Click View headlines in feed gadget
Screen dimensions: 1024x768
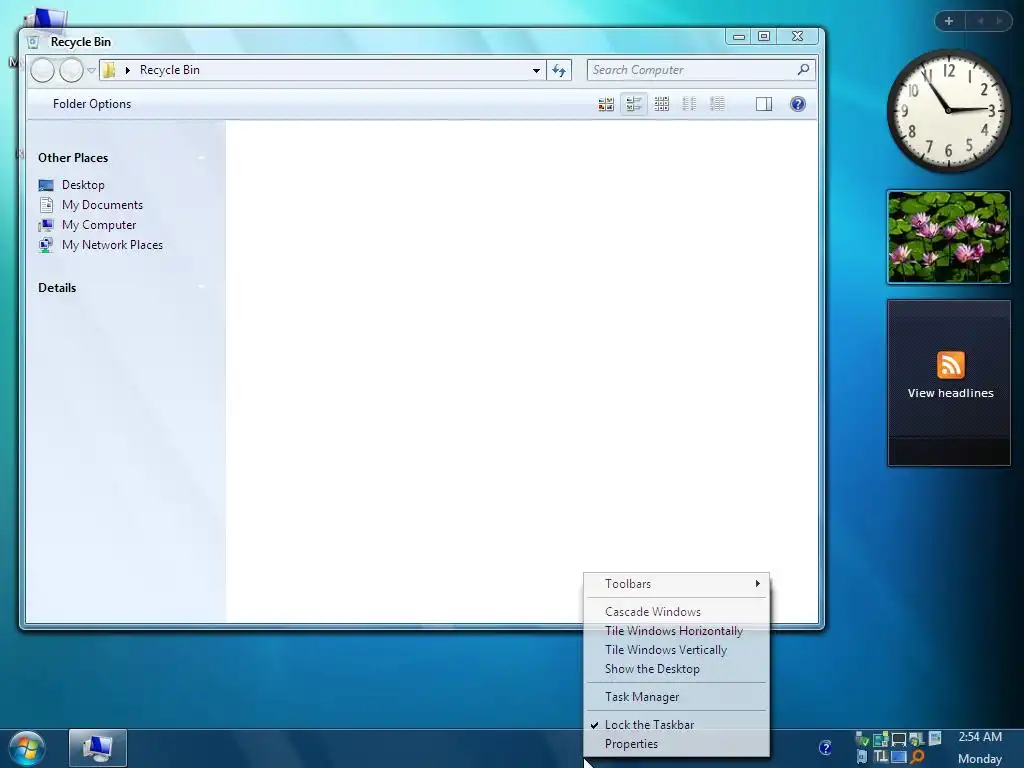(x=950, y=393)
